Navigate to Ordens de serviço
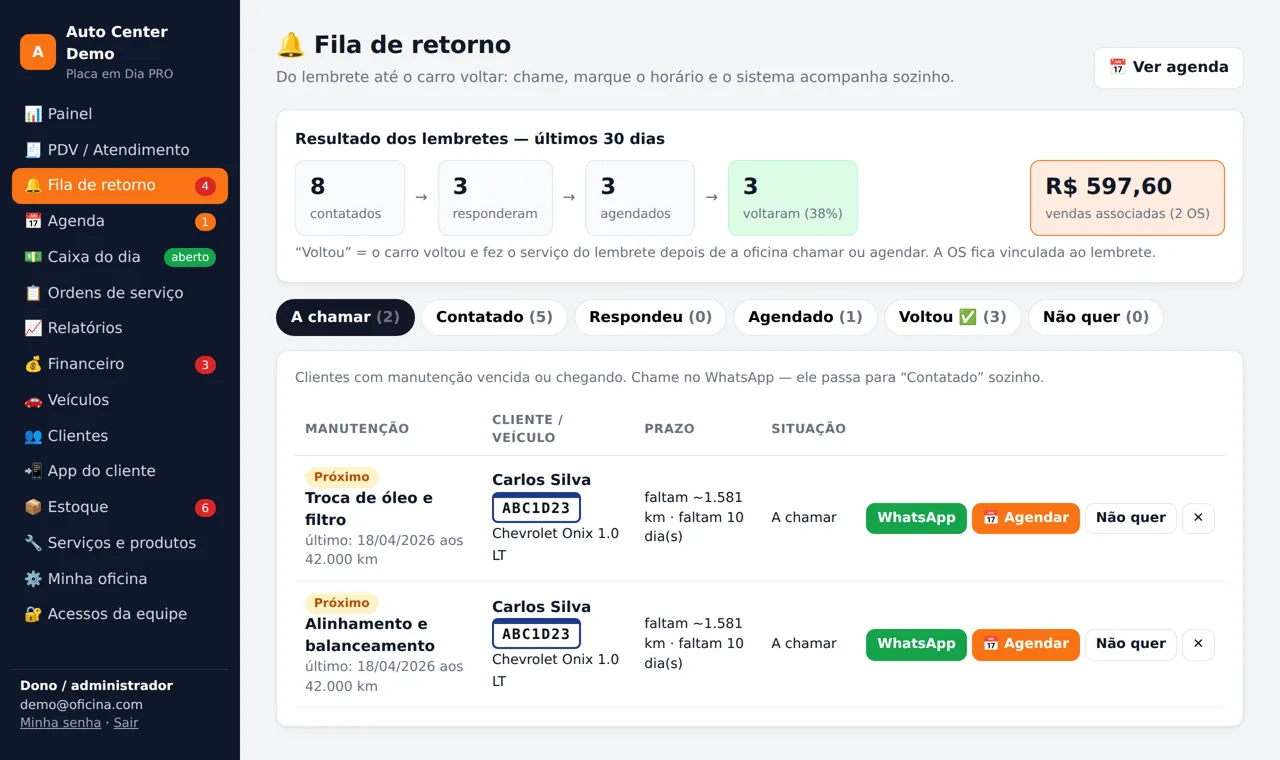Screen dimensions: 1280x760 120,293
